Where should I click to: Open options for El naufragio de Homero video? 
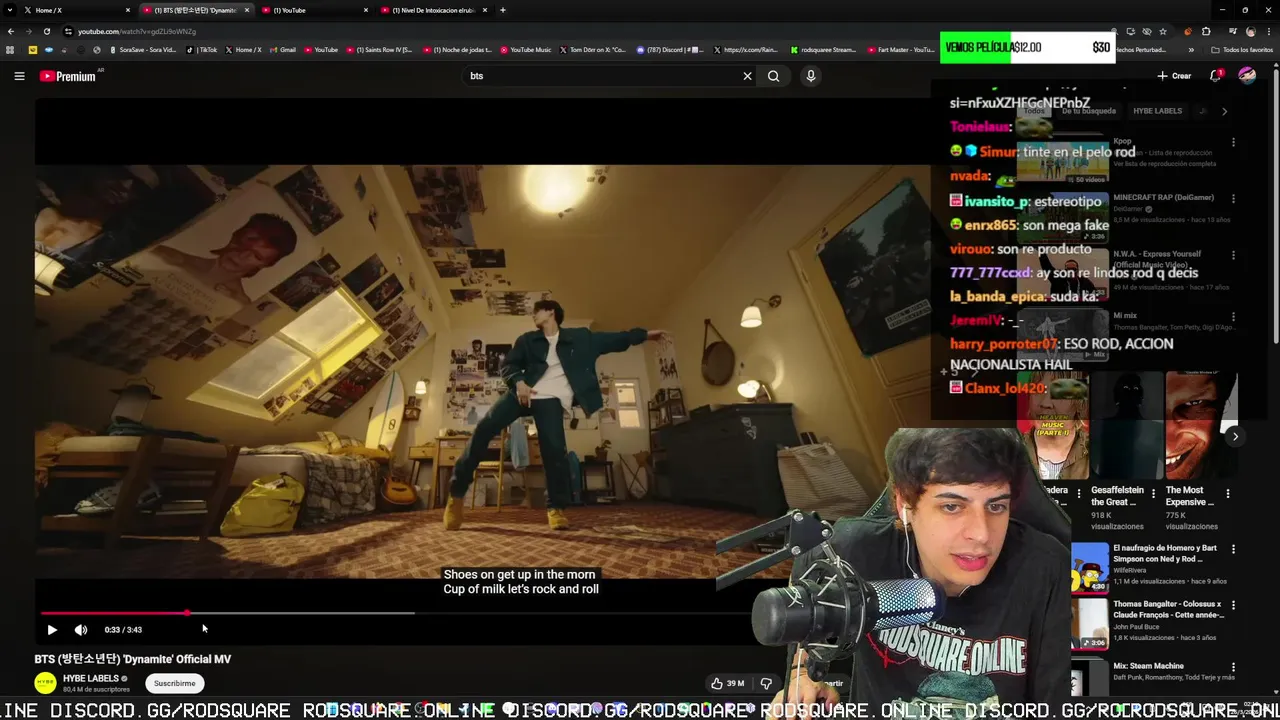(1233, 549)
